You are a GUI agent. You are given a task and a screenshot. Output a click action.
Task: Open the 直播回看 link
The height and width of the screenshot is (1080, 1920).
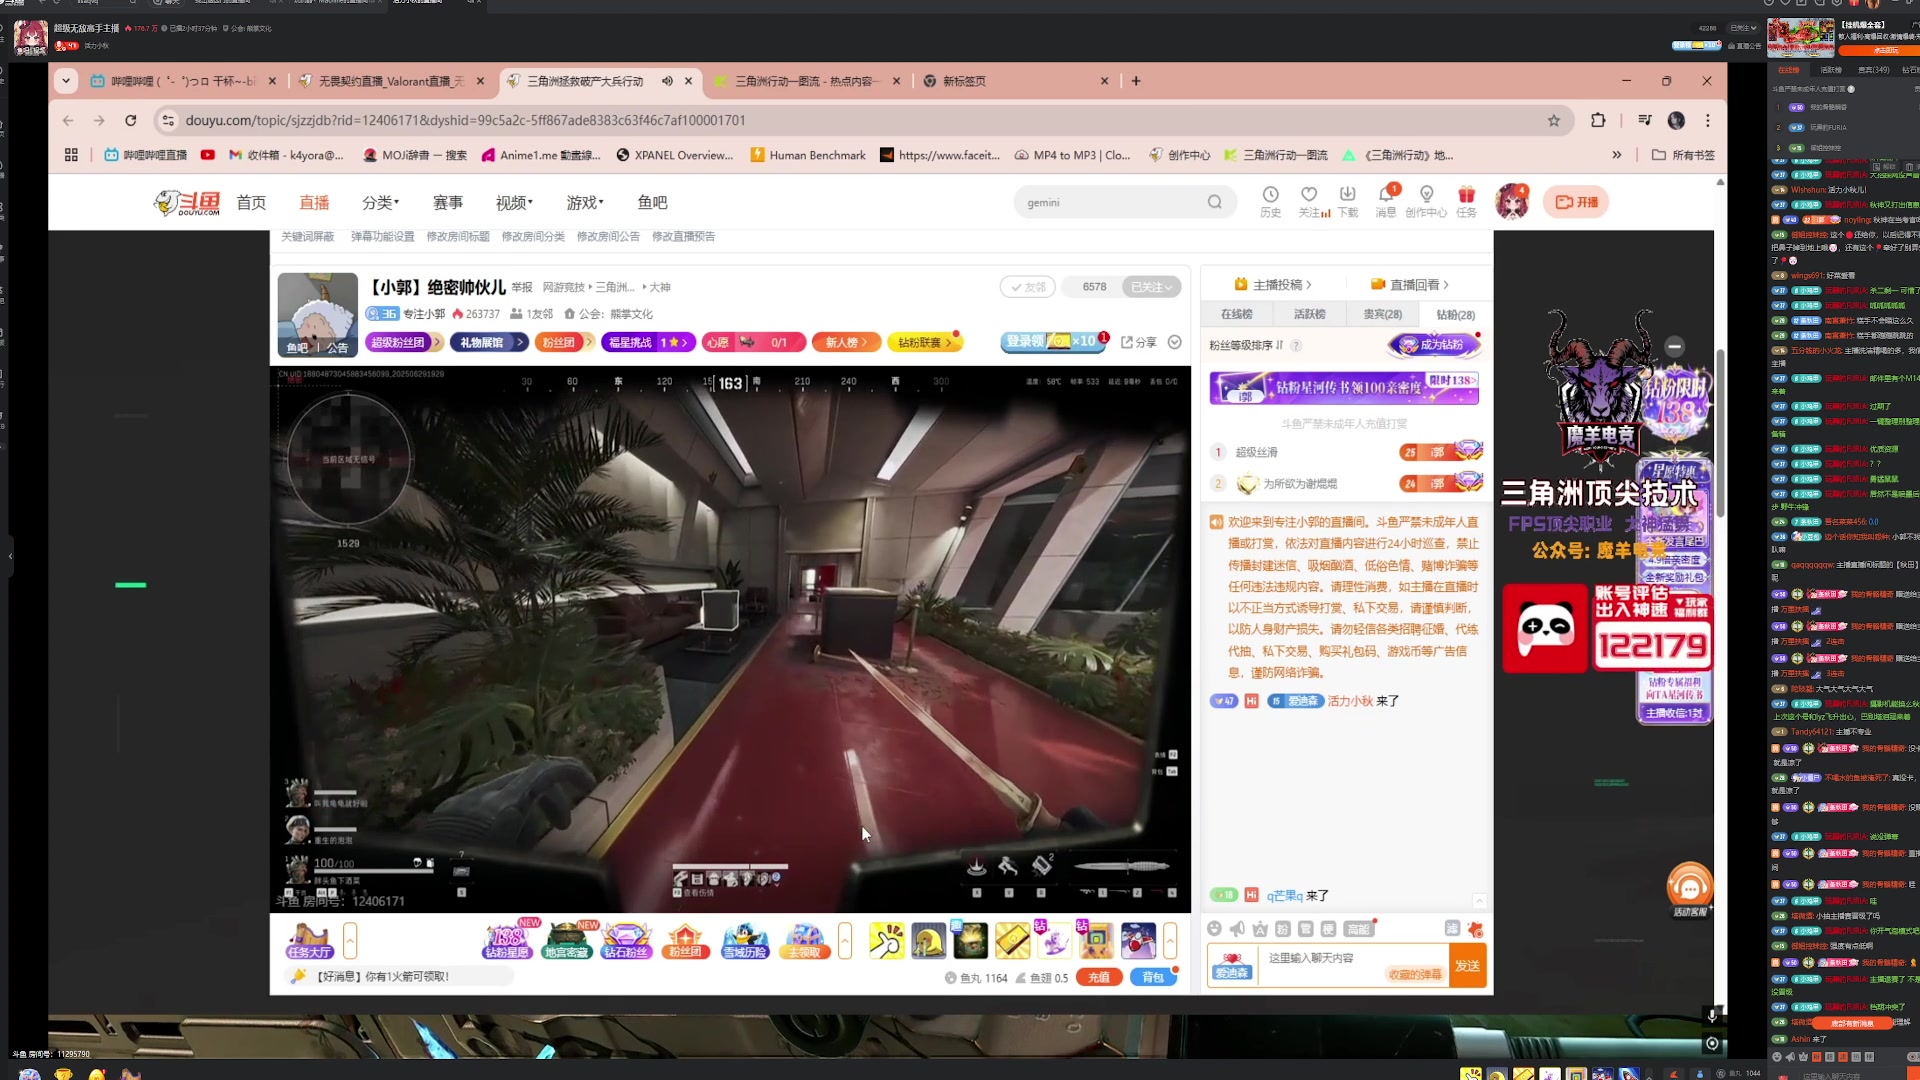tap(1410, 284)
